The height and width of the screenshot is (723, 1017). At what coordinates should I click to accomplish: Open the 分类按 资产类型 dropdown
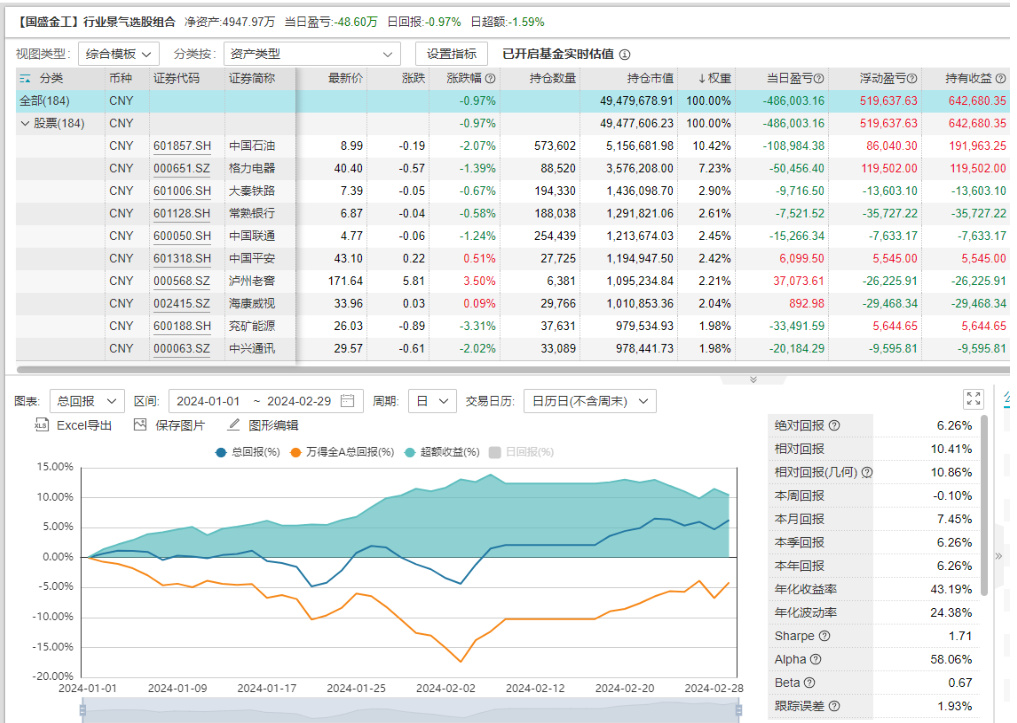(x=311, y=54)
